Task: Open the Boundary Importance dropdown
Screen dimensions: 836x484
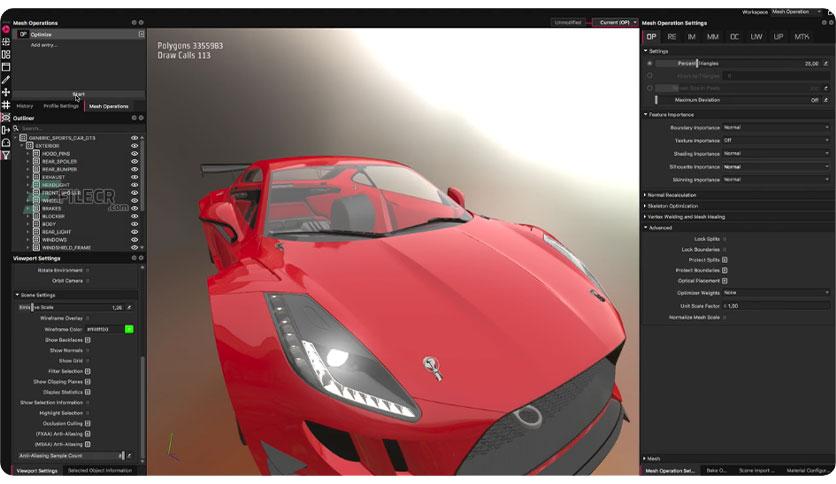Action: tap(776, 127)
